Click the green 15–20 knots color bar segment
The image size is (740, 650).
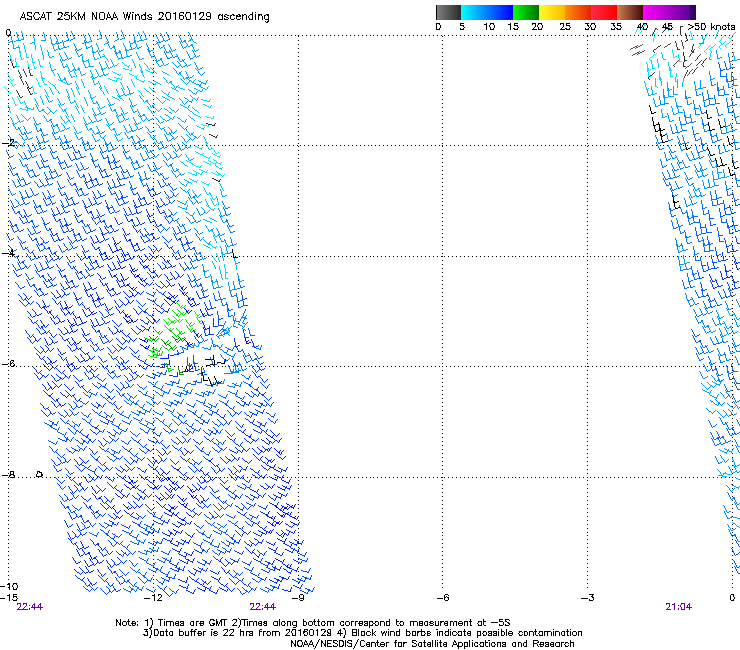(526, 12)
